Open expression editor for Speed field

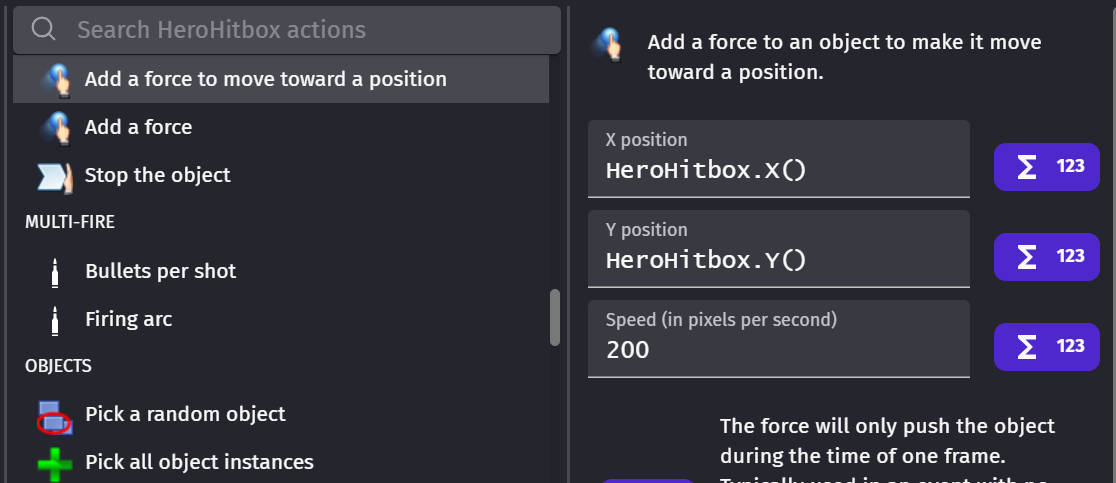pyautogui.click(x=1045, y=346)
